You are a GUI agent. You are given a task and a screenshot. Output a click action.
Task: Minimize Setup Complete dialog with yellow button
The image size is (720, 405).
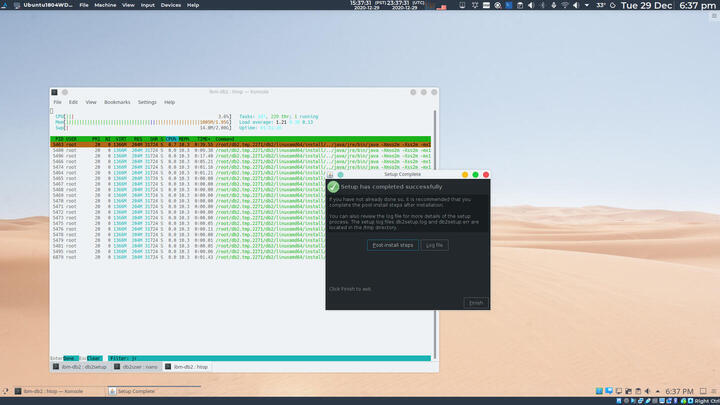point(465,175)
